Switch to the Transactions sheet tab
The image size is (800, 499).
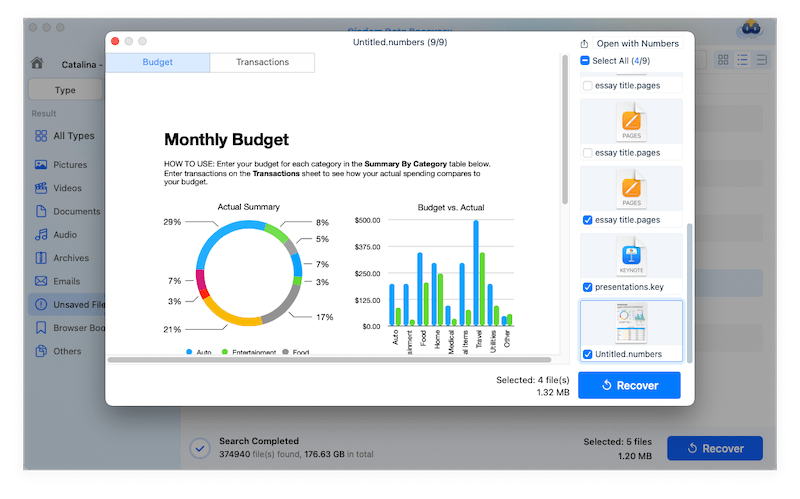coord(262,62)
